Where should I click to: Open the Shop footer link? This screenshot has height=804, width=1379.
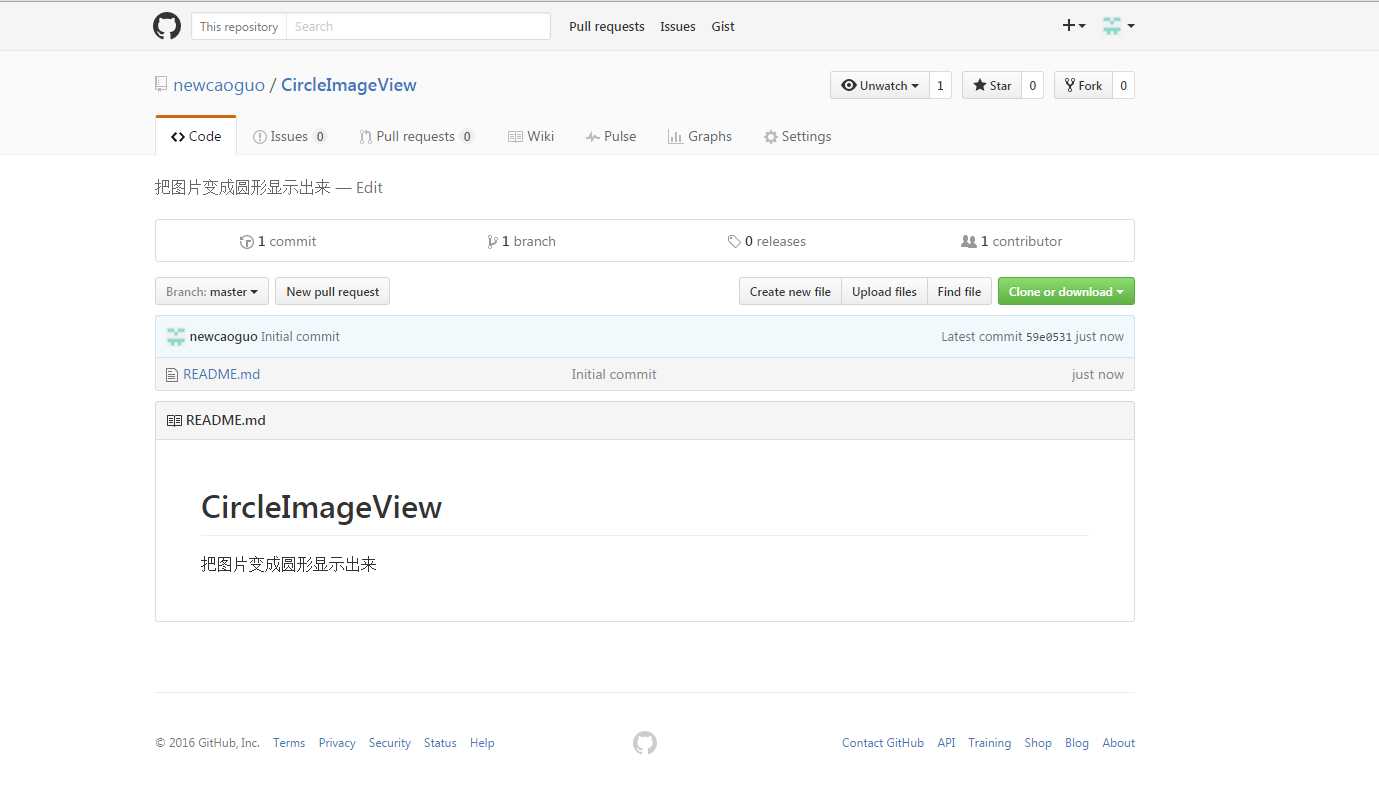pos(1038,743)
